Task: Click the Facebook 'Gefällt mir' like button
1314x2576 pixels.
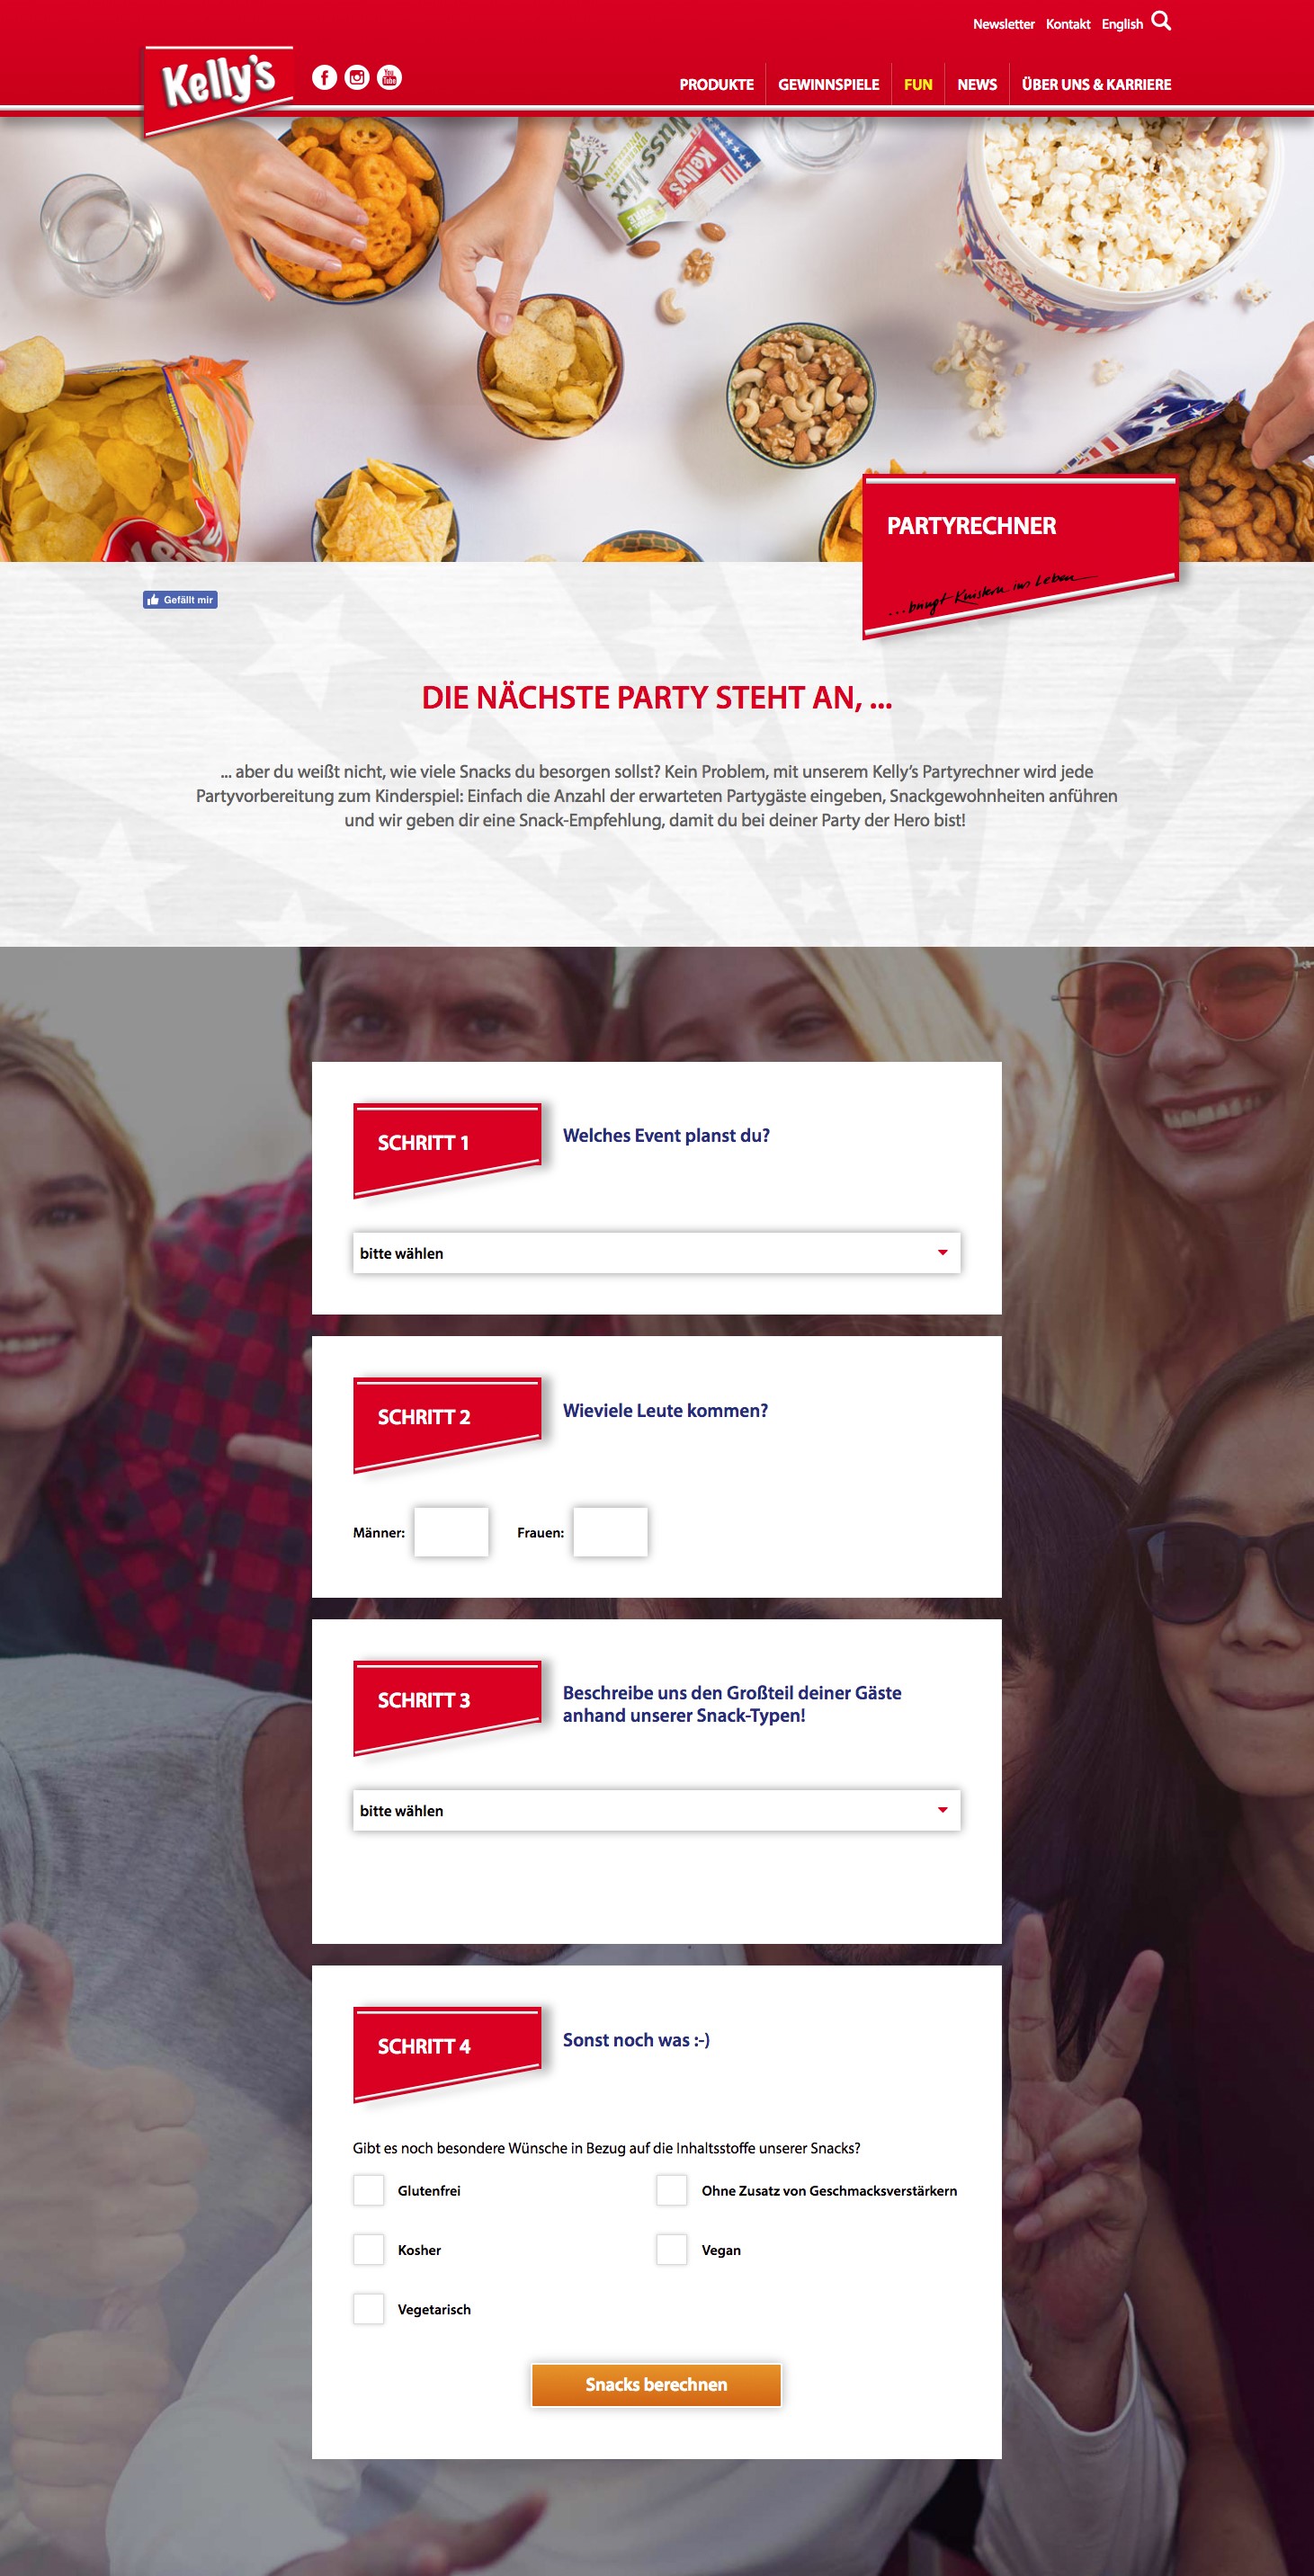Action: (x=180, y=600)
